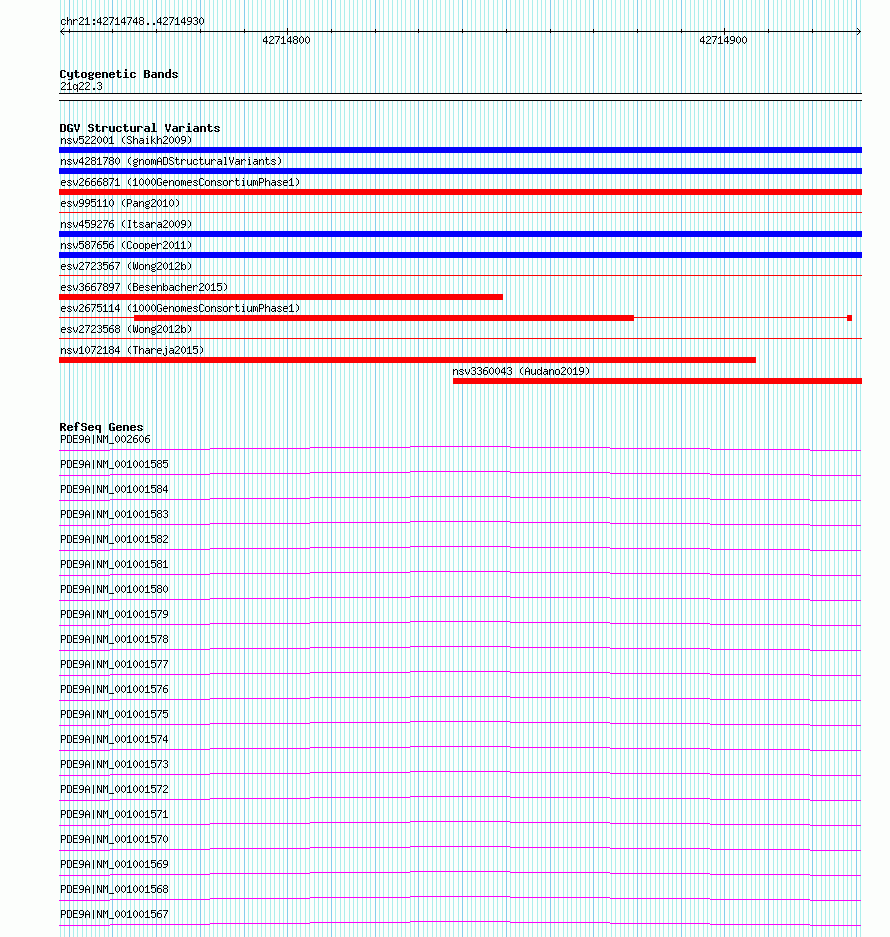Screen dimensions: 890x937
Task: Open transcript PDE9A|NM_001001583
Action: tap(114, 515)
